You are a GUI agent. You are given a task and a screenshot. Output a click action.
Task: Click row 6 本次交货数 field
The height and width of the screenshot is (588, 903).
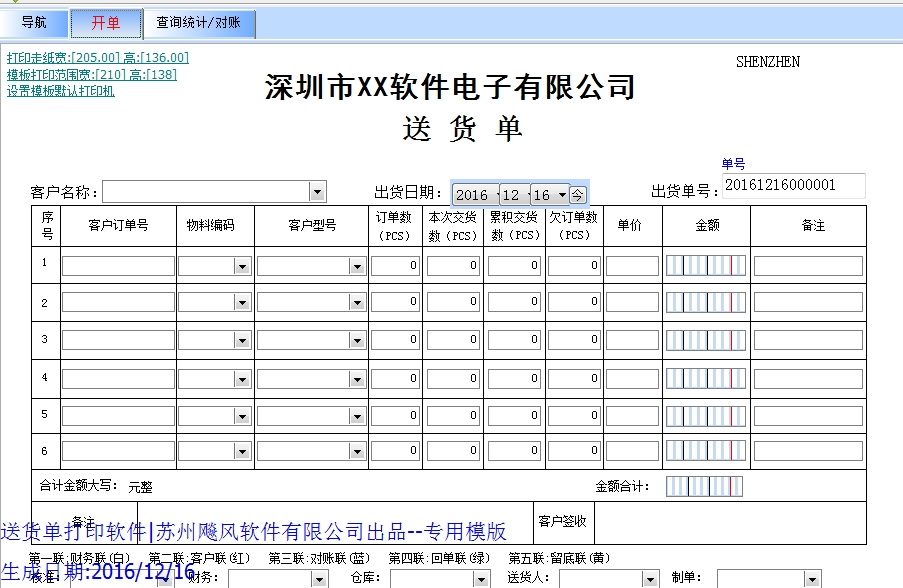tap(453, 450)
